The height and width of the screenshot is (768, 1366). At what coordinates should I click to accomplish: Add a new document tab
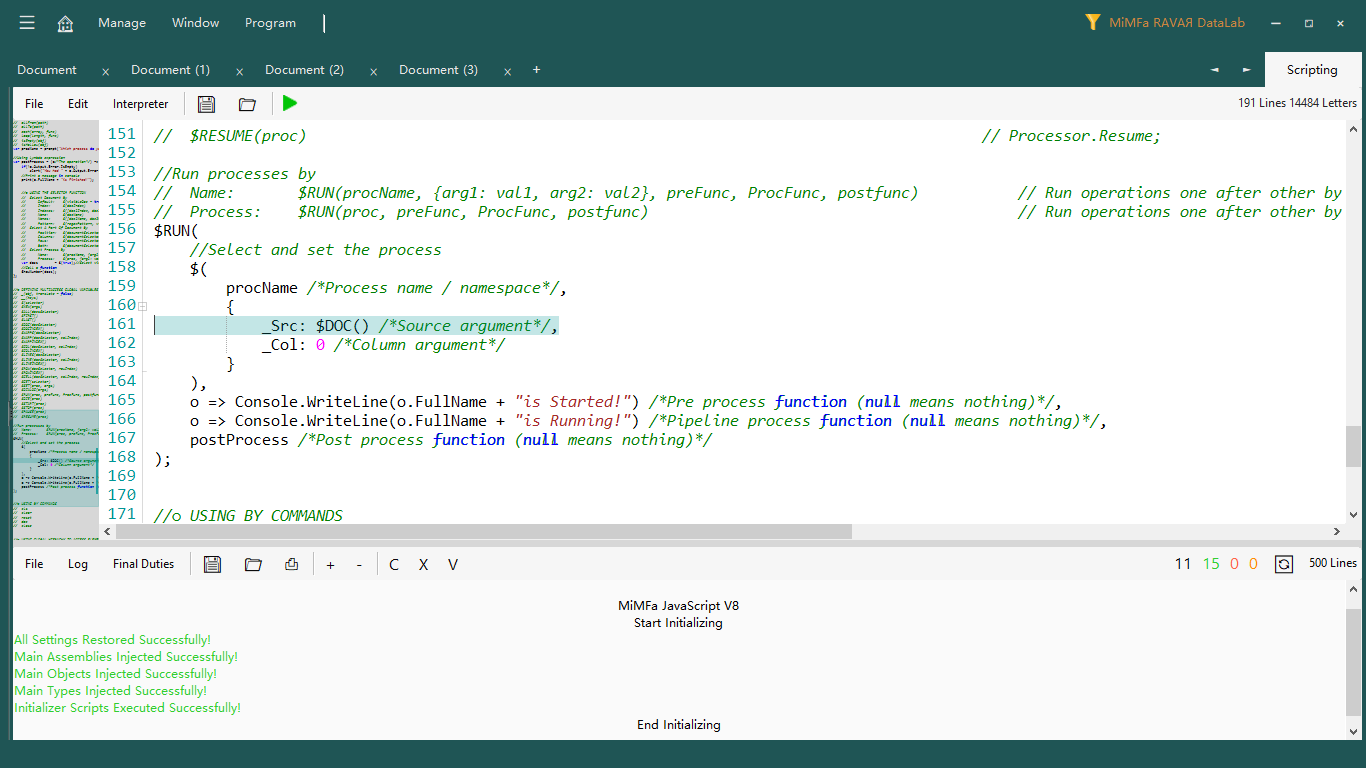coord(536,70)
